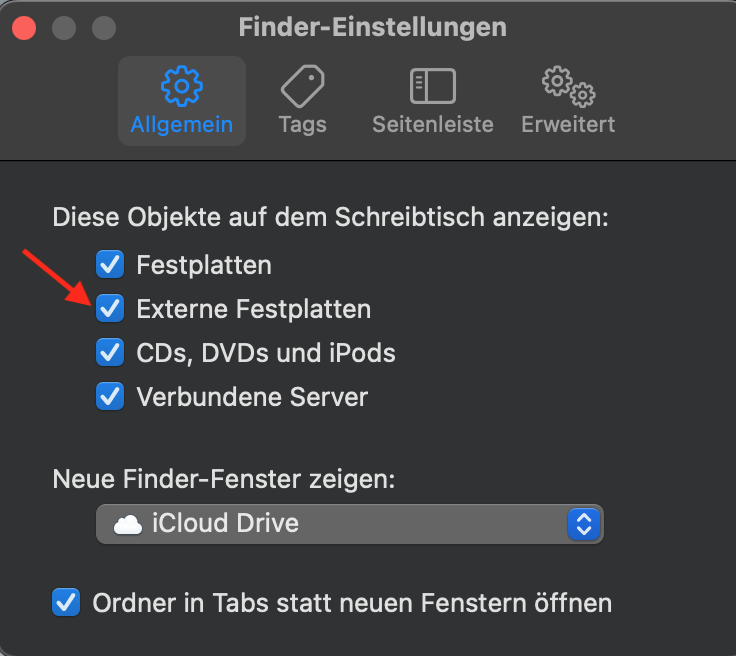The height and width of the screenshot is (656, 736).
Task: Toggle CDs, DVDs und iPods checkbox
Action: 109,353
